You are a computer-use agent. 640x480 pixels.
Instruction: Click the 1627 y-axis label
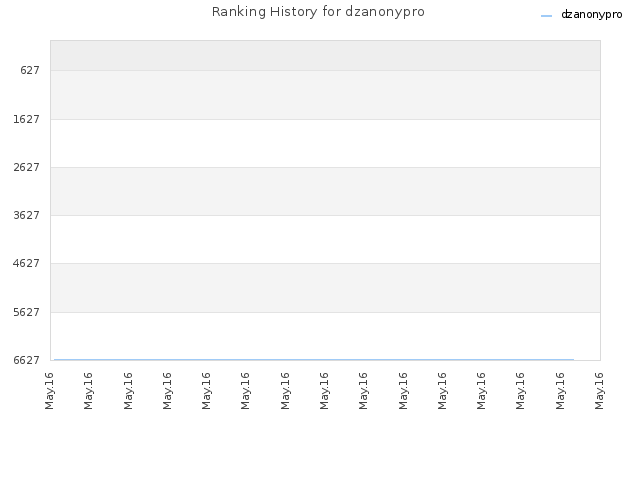coord(27,119)
